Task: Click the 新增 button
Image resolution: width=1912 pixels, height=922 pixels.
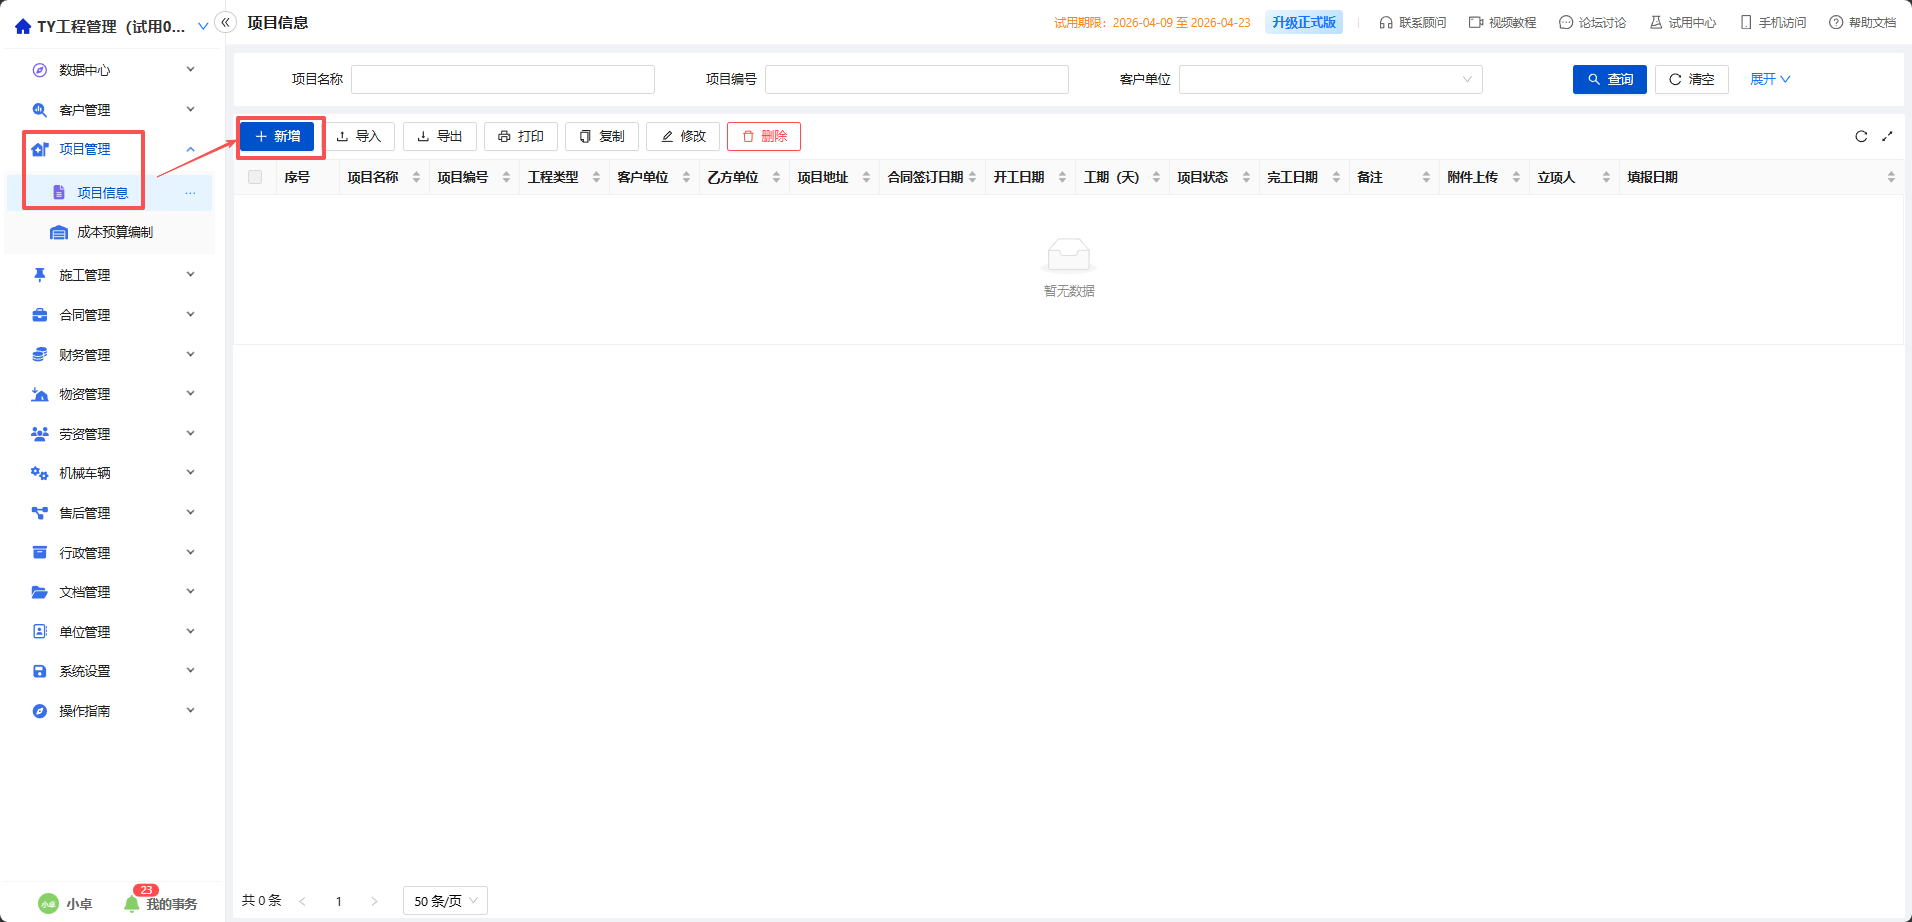Action: 277,136
